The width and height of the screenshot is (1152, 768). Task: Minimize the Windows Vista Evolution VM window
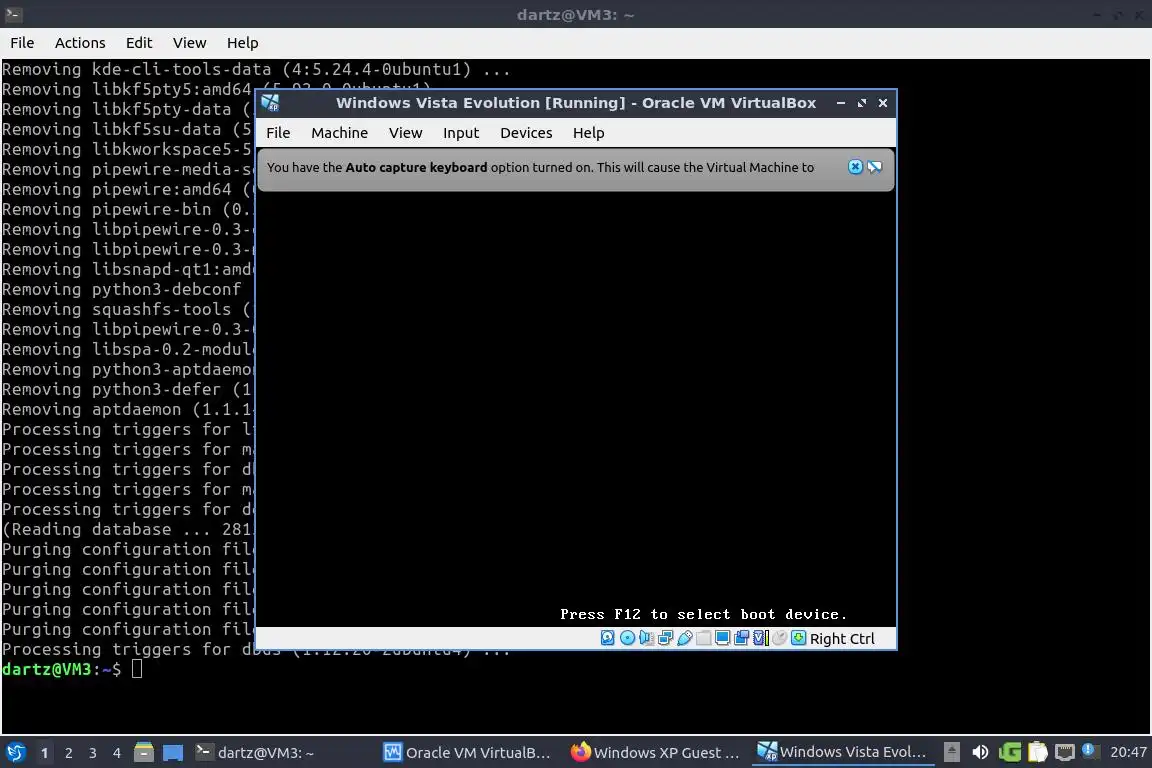tap(840, 103)
